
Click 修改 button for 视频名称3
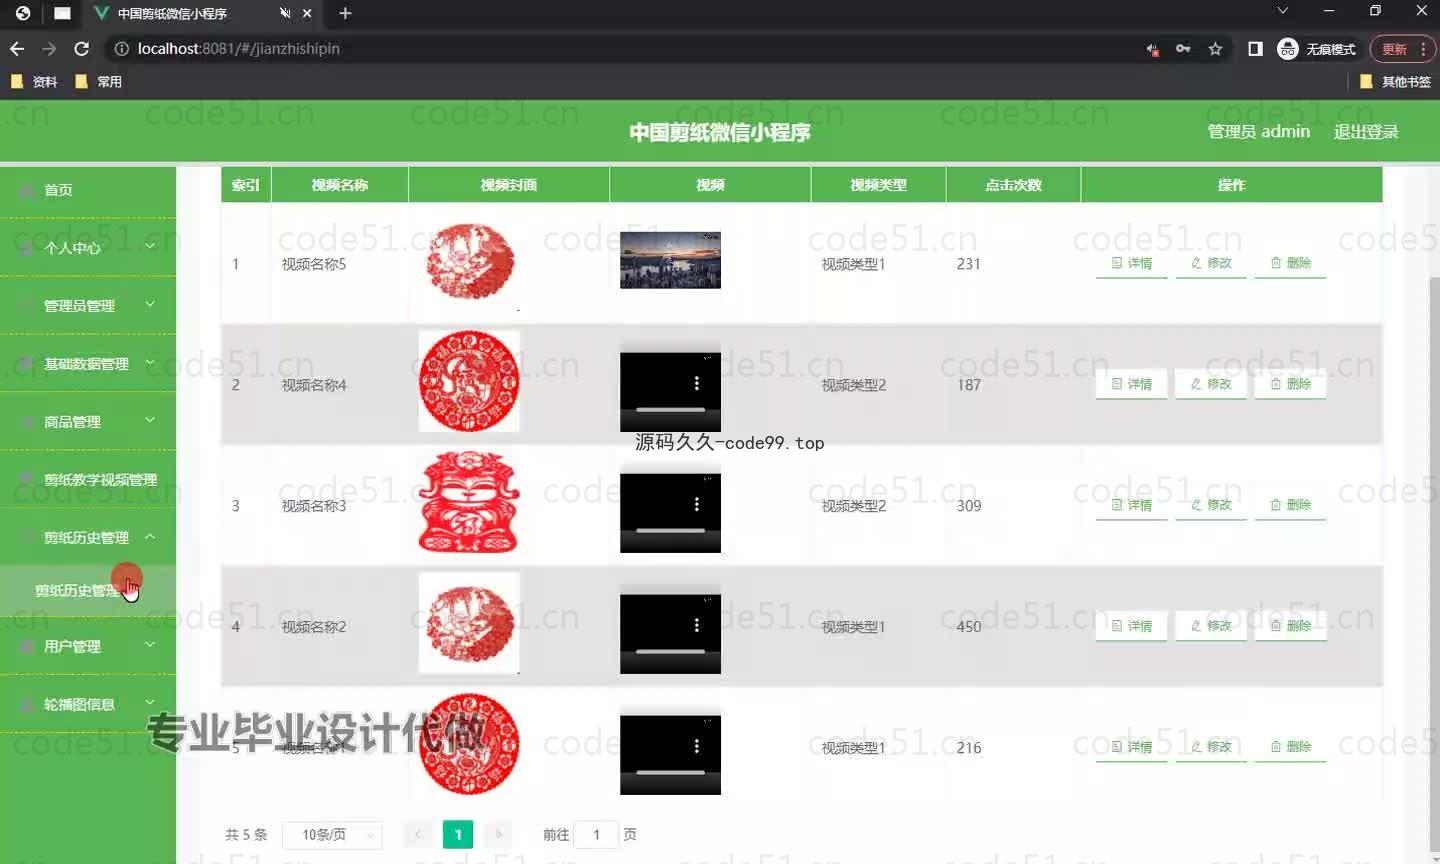[x=1211, y=505]
